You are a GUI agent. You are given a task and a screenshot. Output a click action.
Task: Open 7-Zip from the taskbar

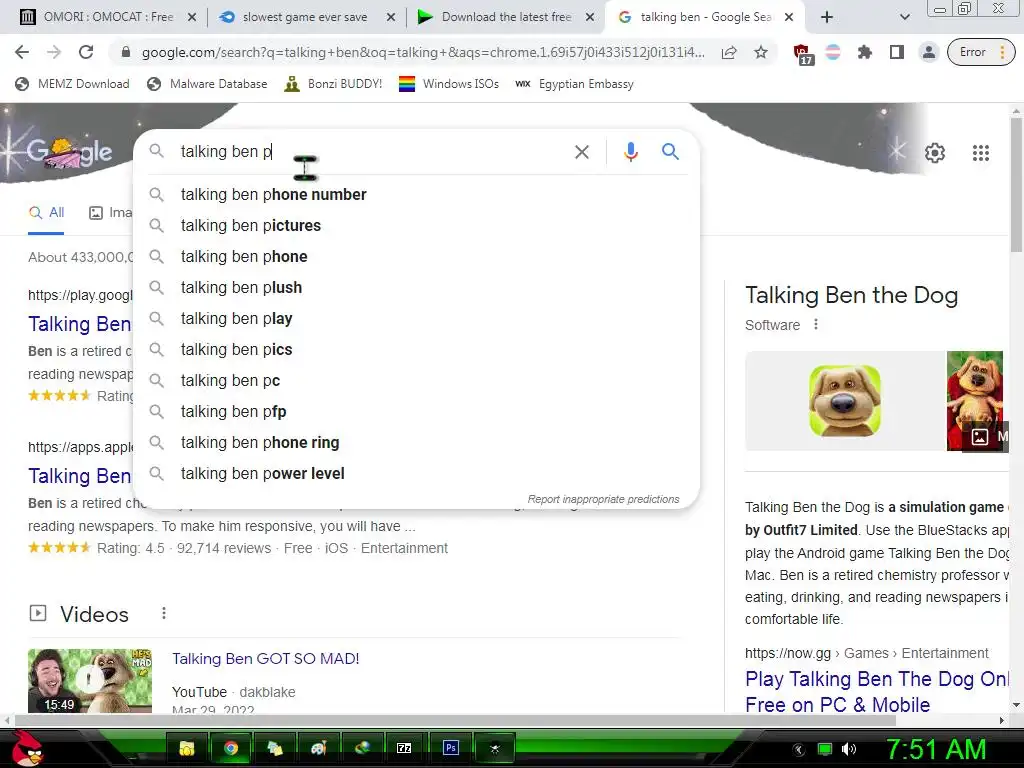point(404,748)
